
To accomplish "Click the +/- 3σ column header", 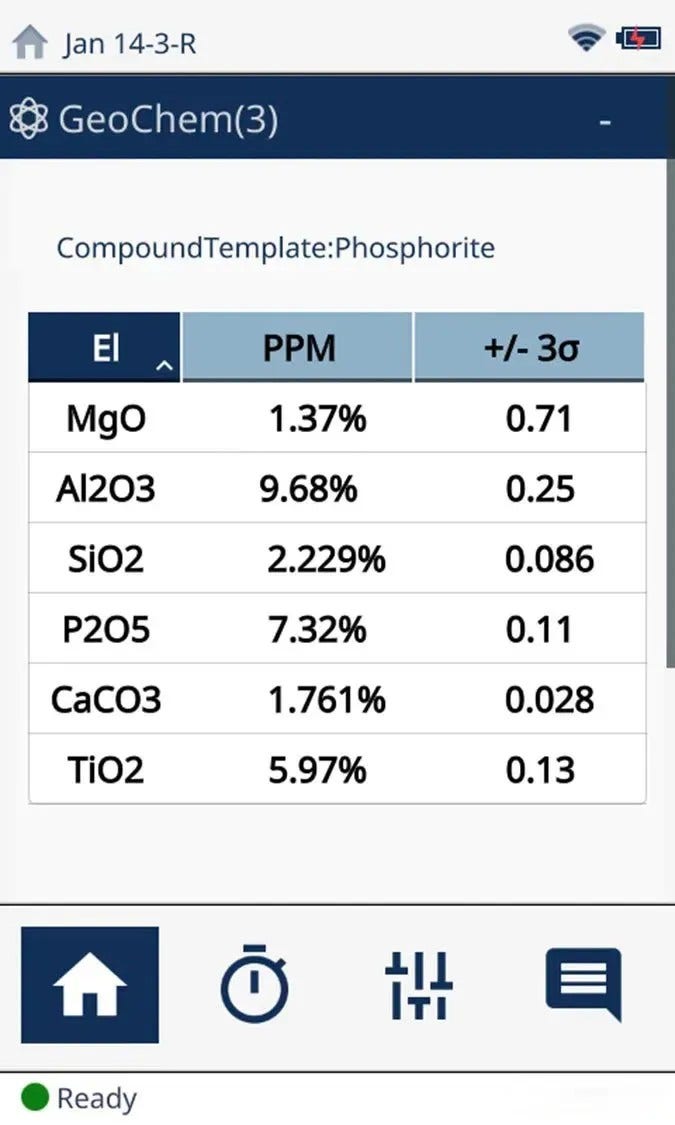I will point(529,348).
